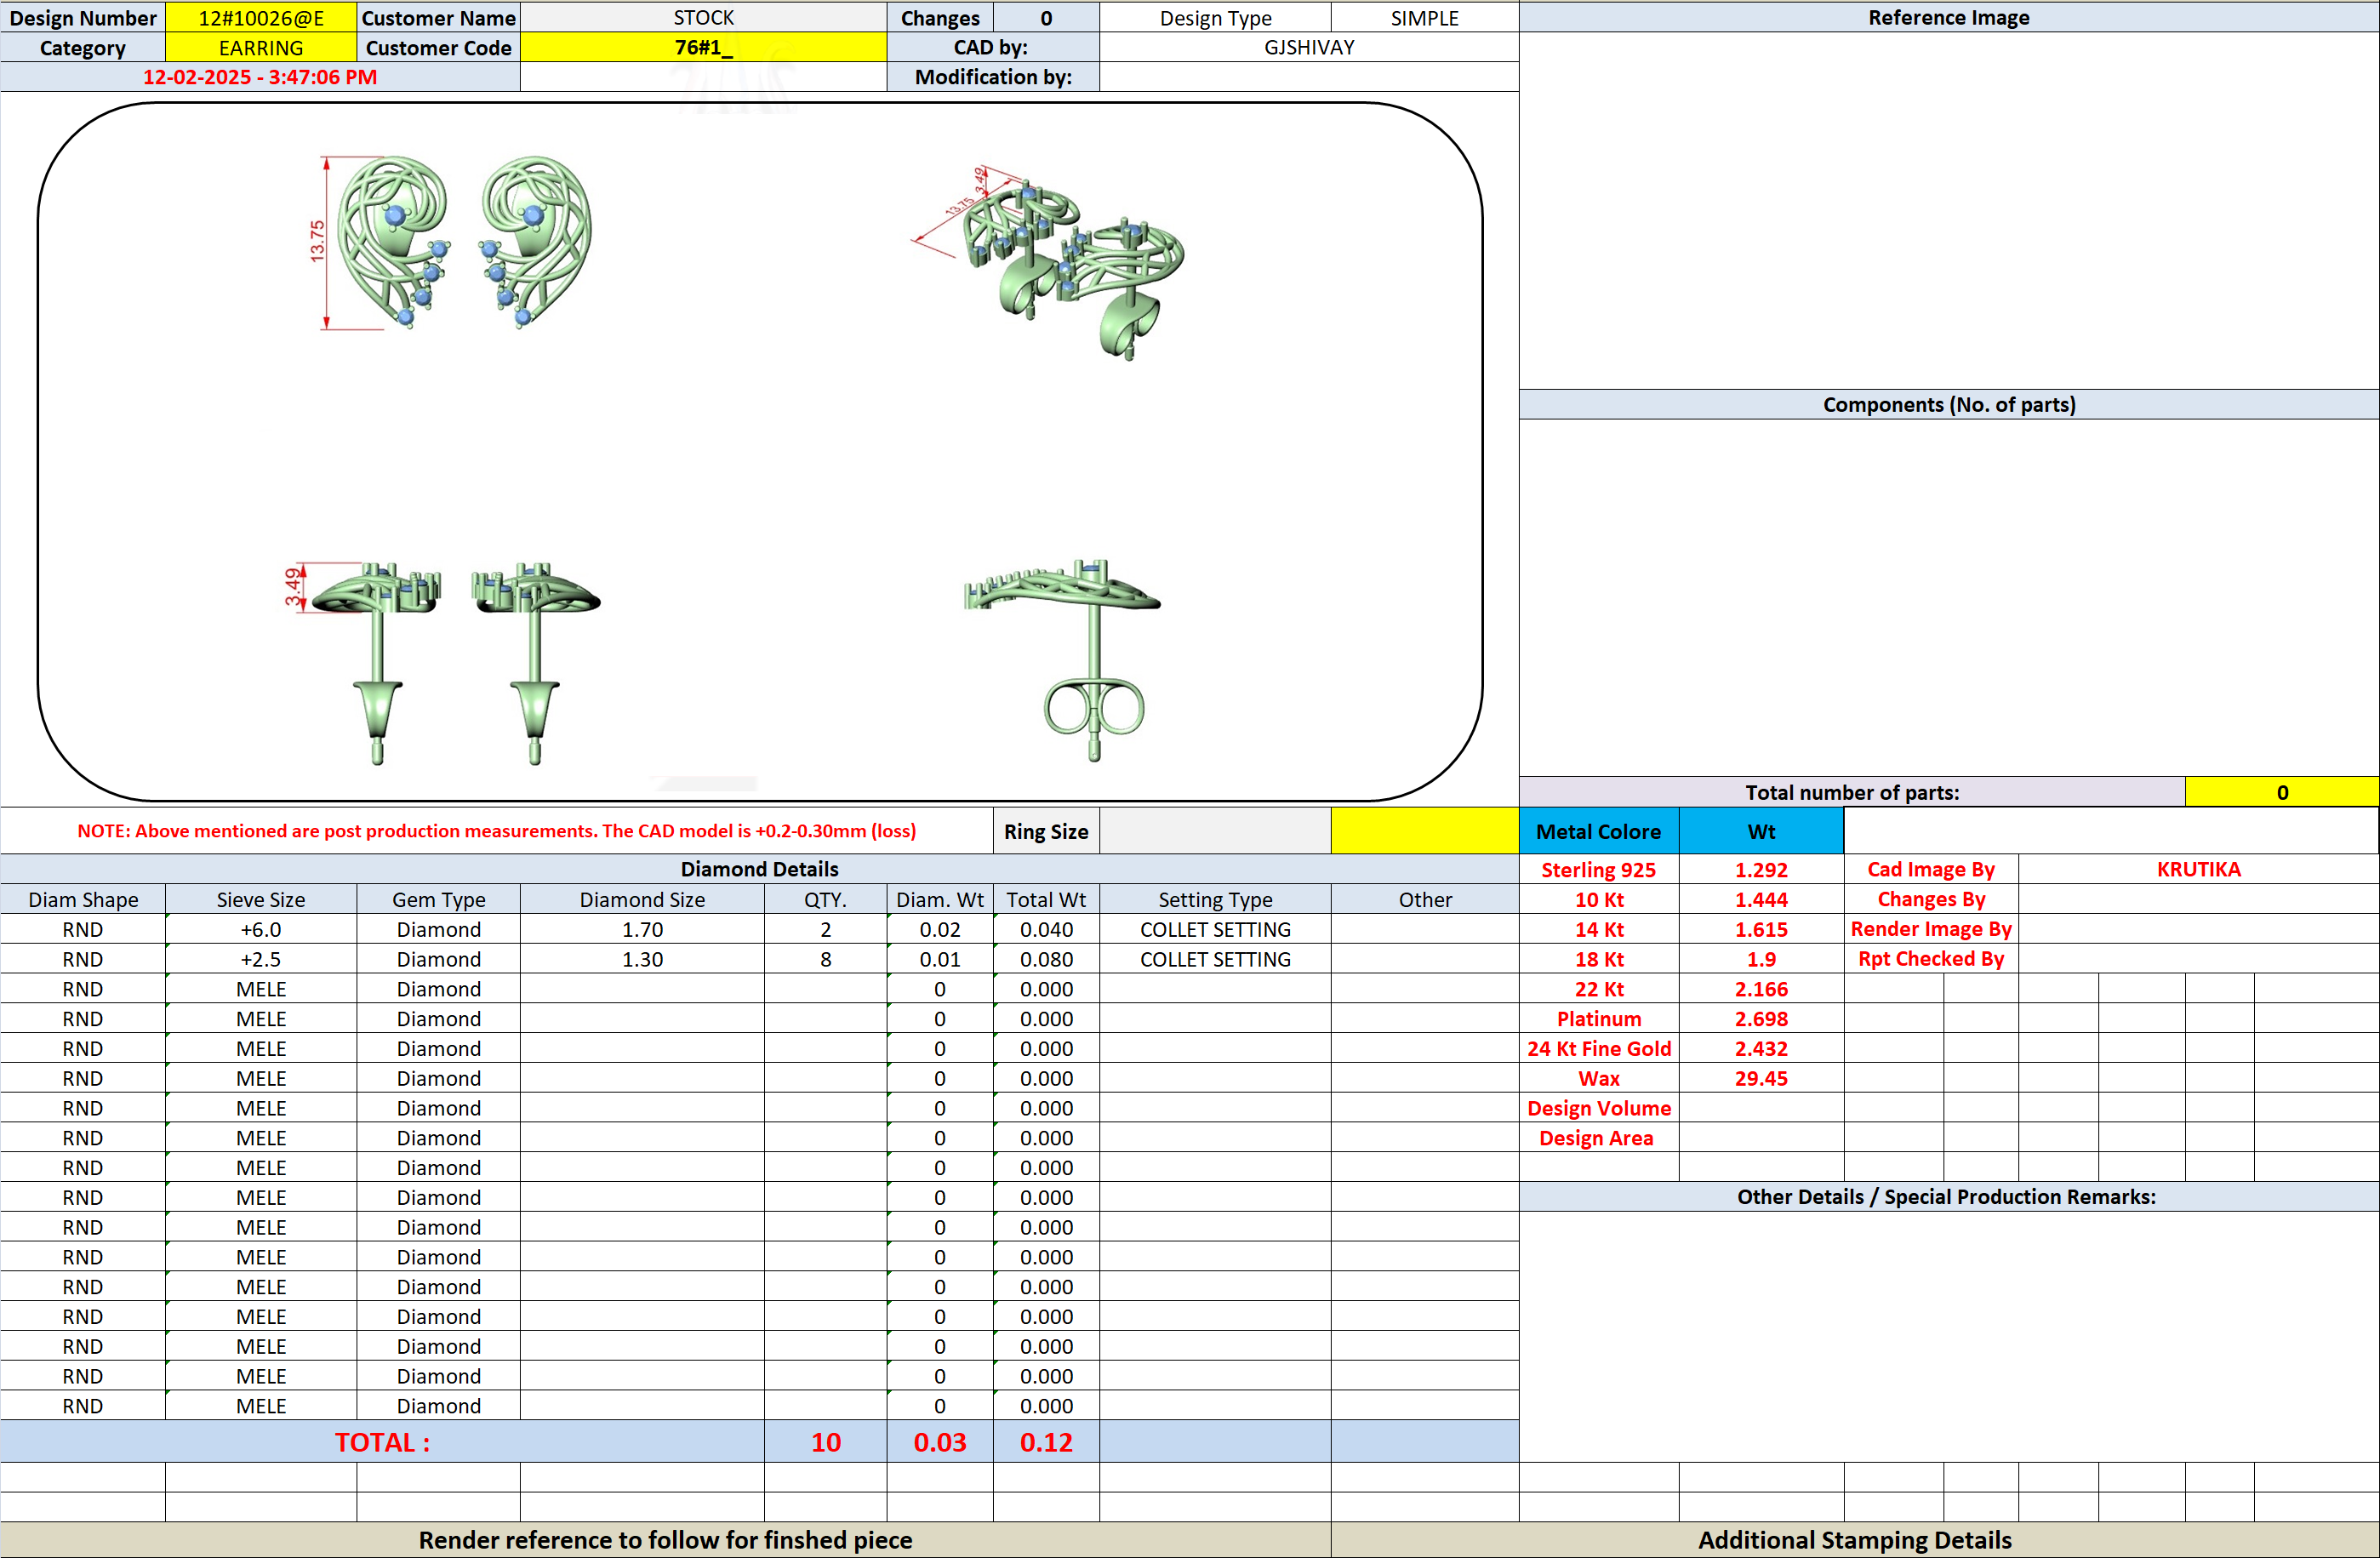Click the 18 Kt weight 1.9
The image size is (2380, 1558).
point(1760,959)
